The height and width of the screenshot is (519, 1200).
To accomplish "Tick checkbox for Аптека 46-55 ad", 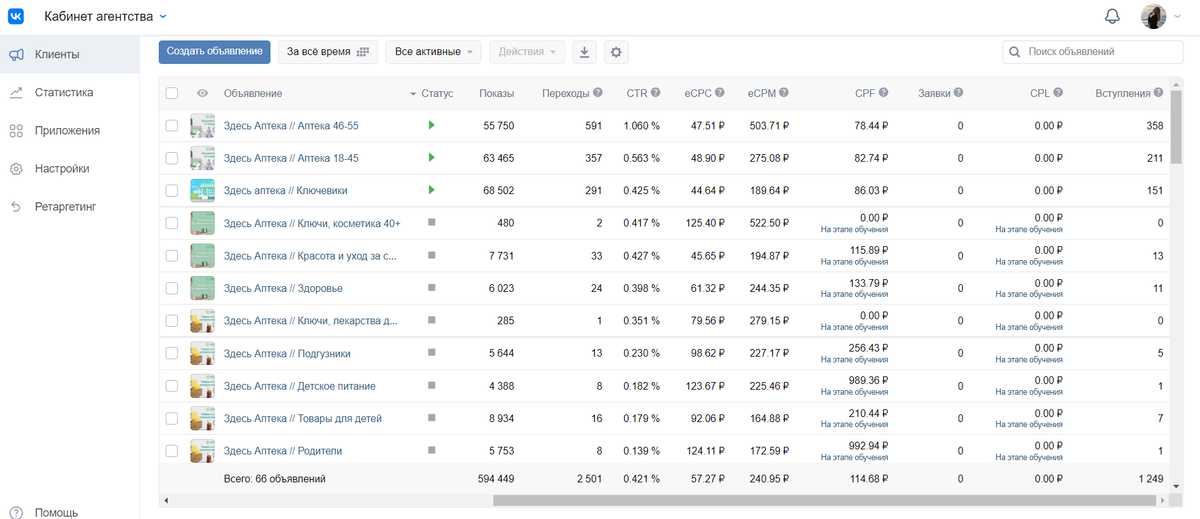I will click(172, 126).
